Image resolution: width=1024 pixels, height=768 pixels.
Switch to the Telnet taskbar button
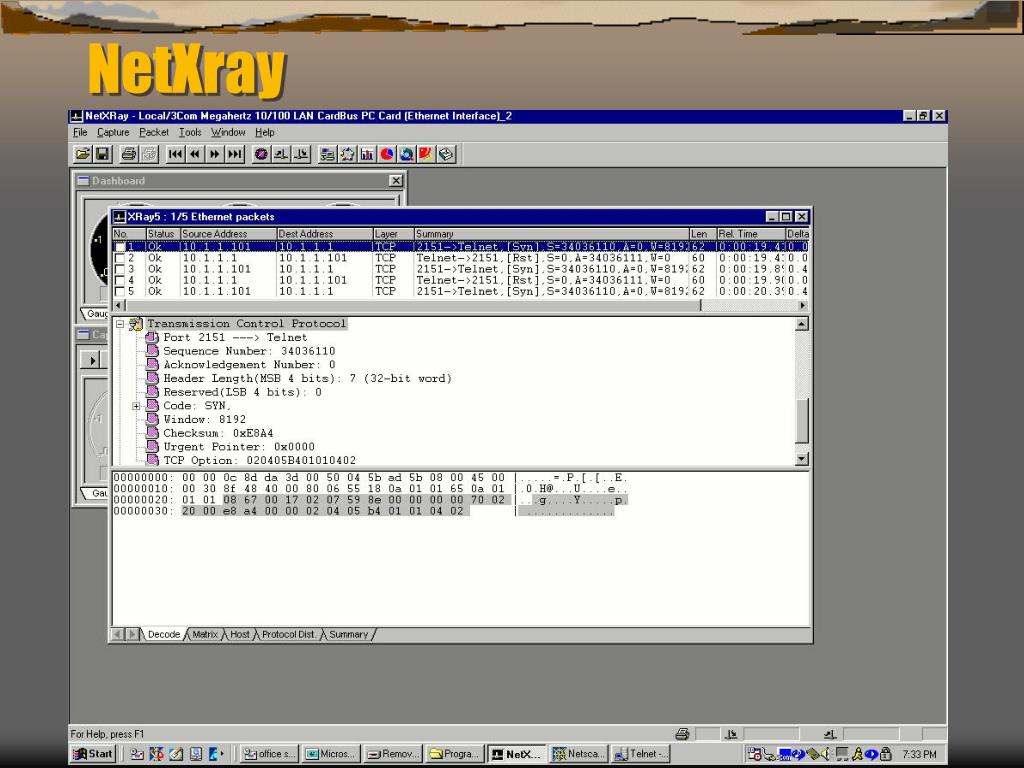point(641,754)
